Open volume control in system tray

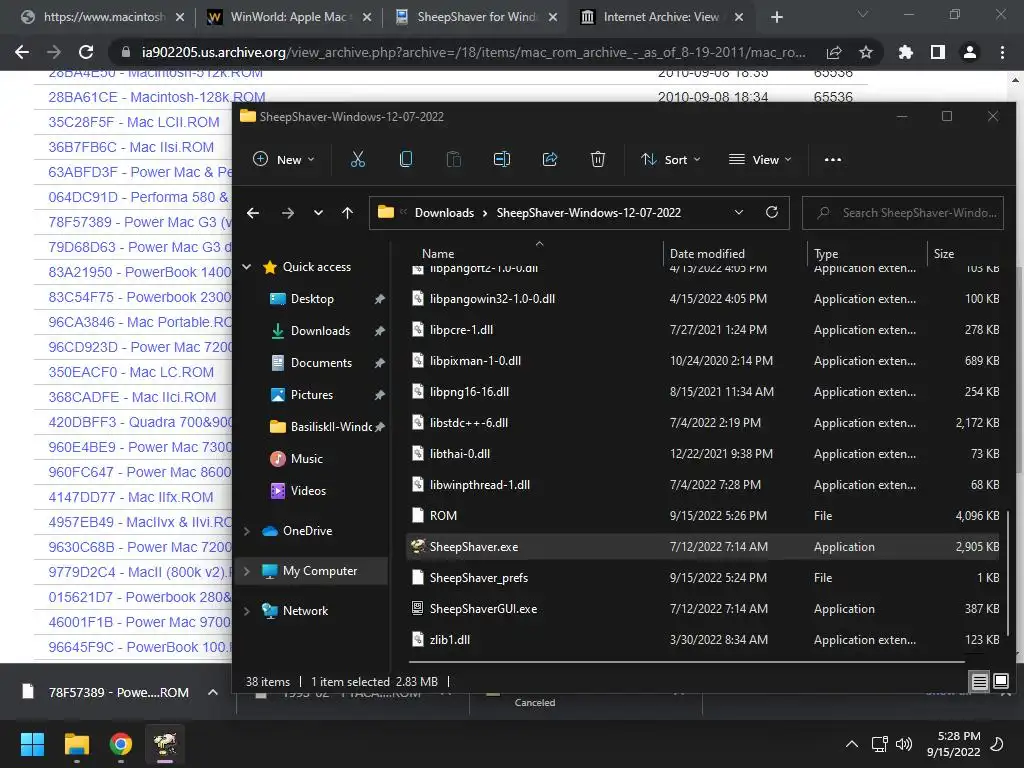(904, 744)
